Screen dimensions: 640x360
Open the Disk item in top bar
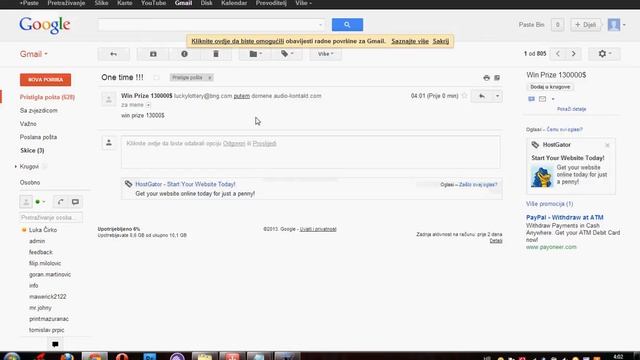(206, 3)
